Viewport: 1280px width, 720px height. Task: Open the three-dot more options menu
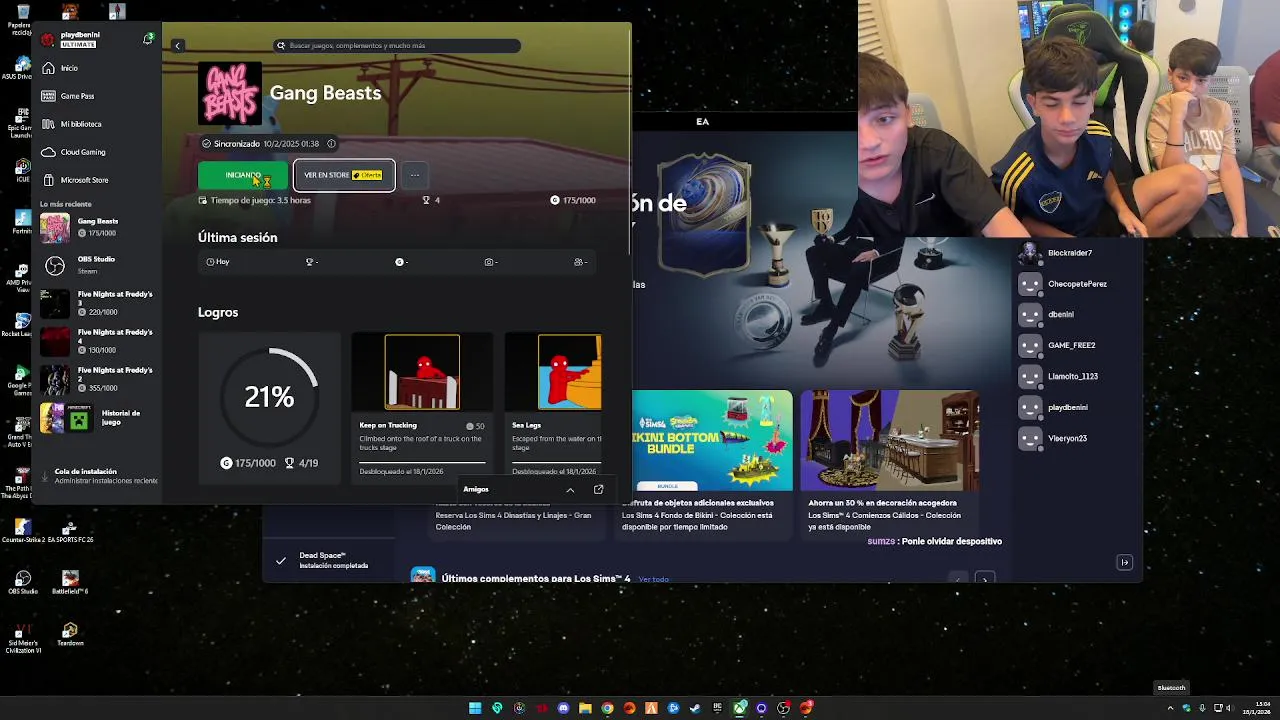[x=414, y=175]
